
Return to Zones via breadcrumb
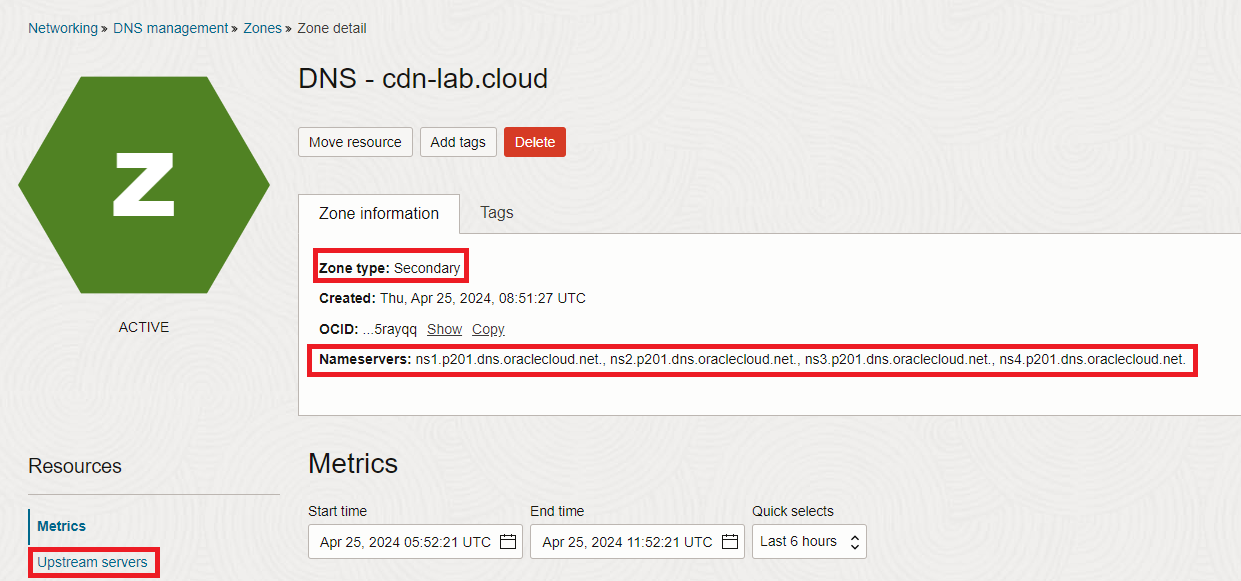[x=263, y=28]
